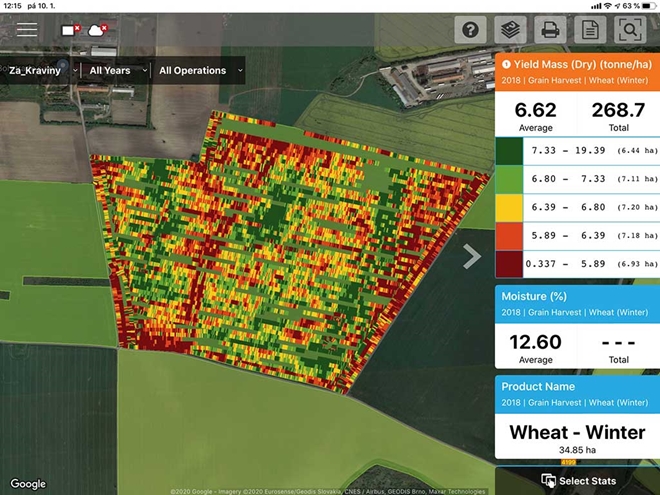Print the current yield map
Viewport: 660px width, 495px height.
550,30
